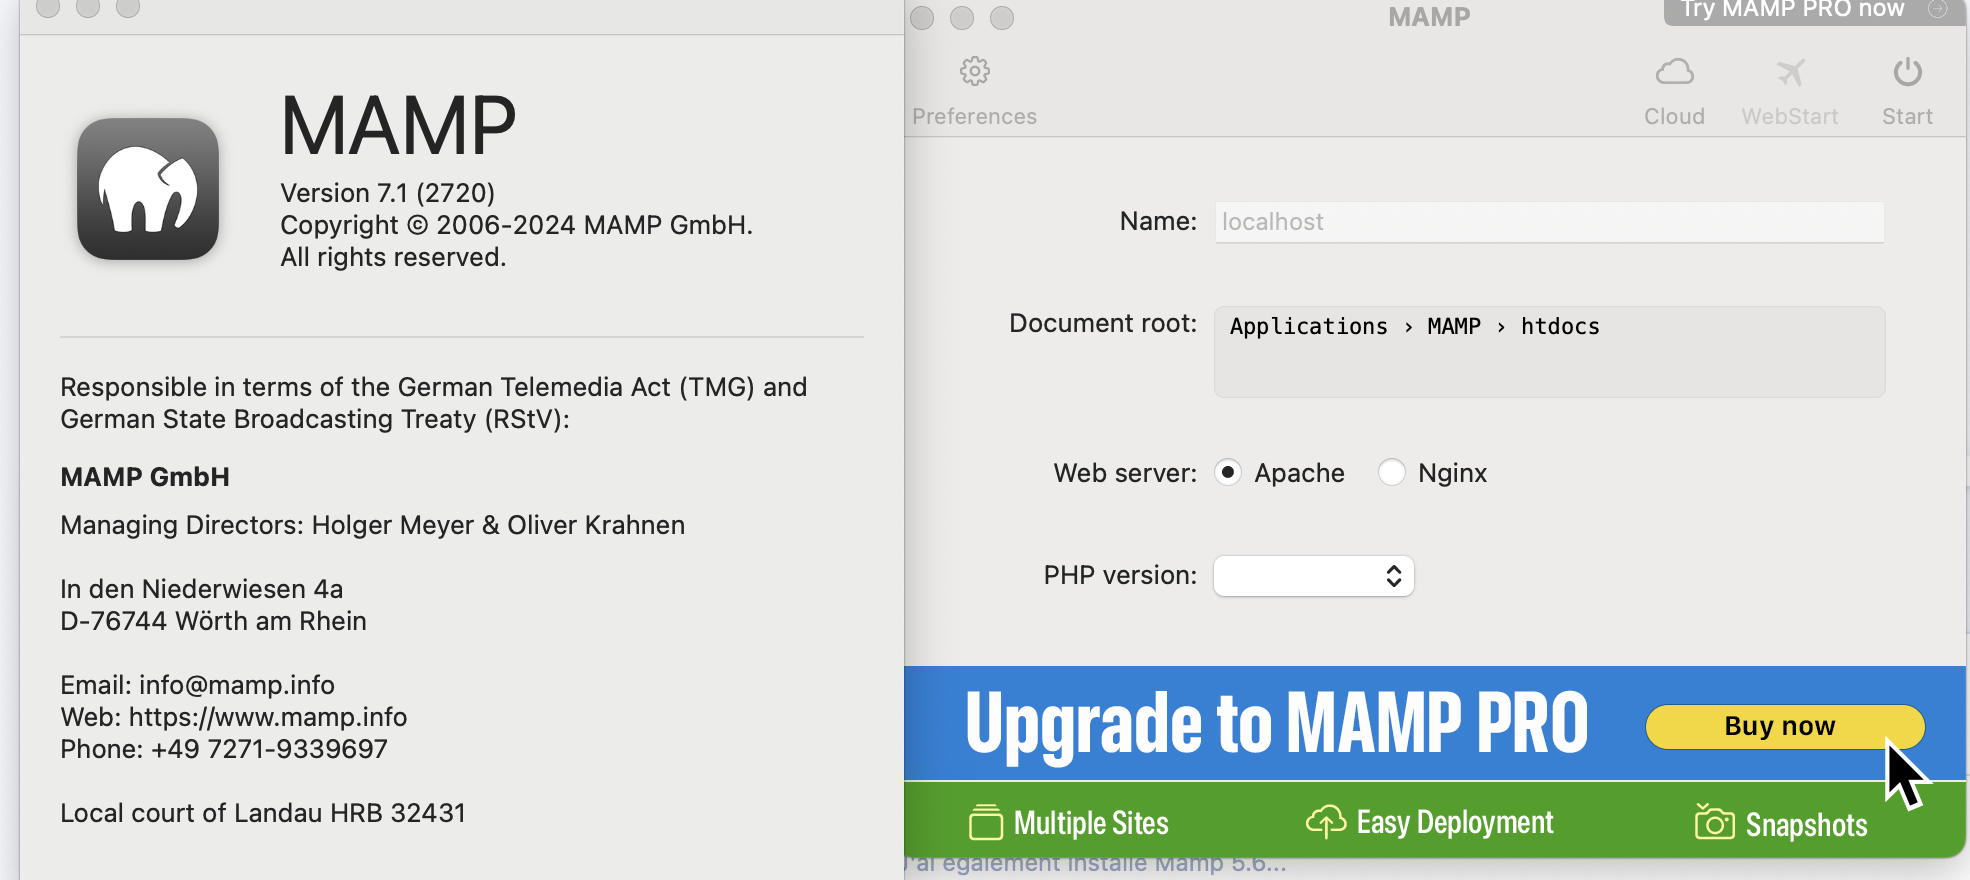This screenshot has width=1970, height=880.
Task: Click the Phone +49 7271-9339697 text
Action: pyautogui.click(x=223, y=749)
